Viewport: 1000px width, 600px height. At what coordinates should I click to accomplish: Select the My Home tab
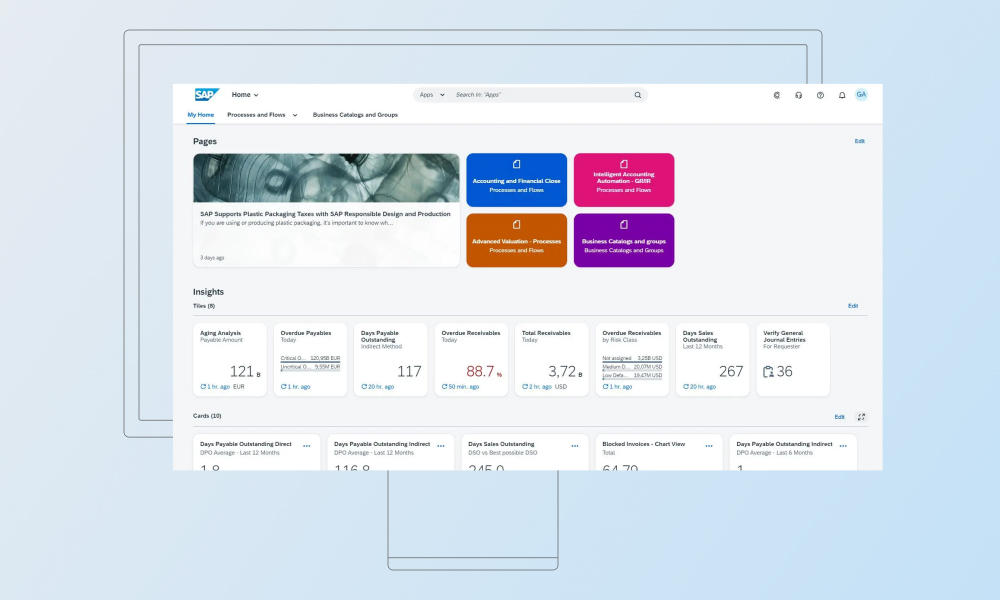200,115
